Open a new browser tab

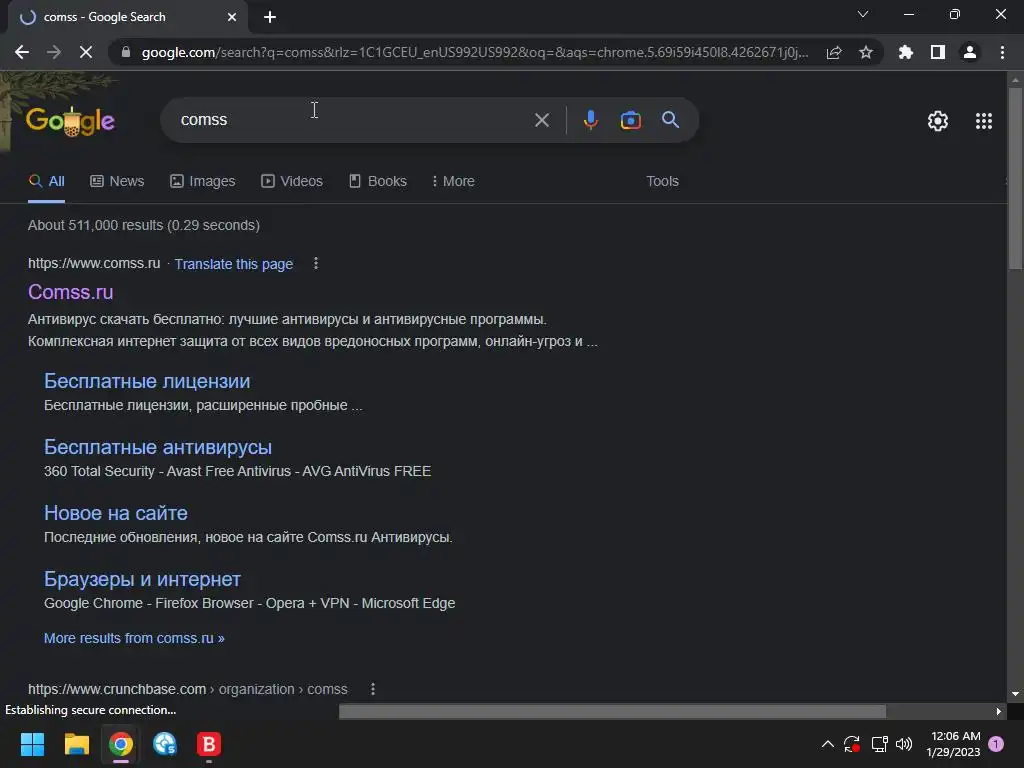coord(270,17)
